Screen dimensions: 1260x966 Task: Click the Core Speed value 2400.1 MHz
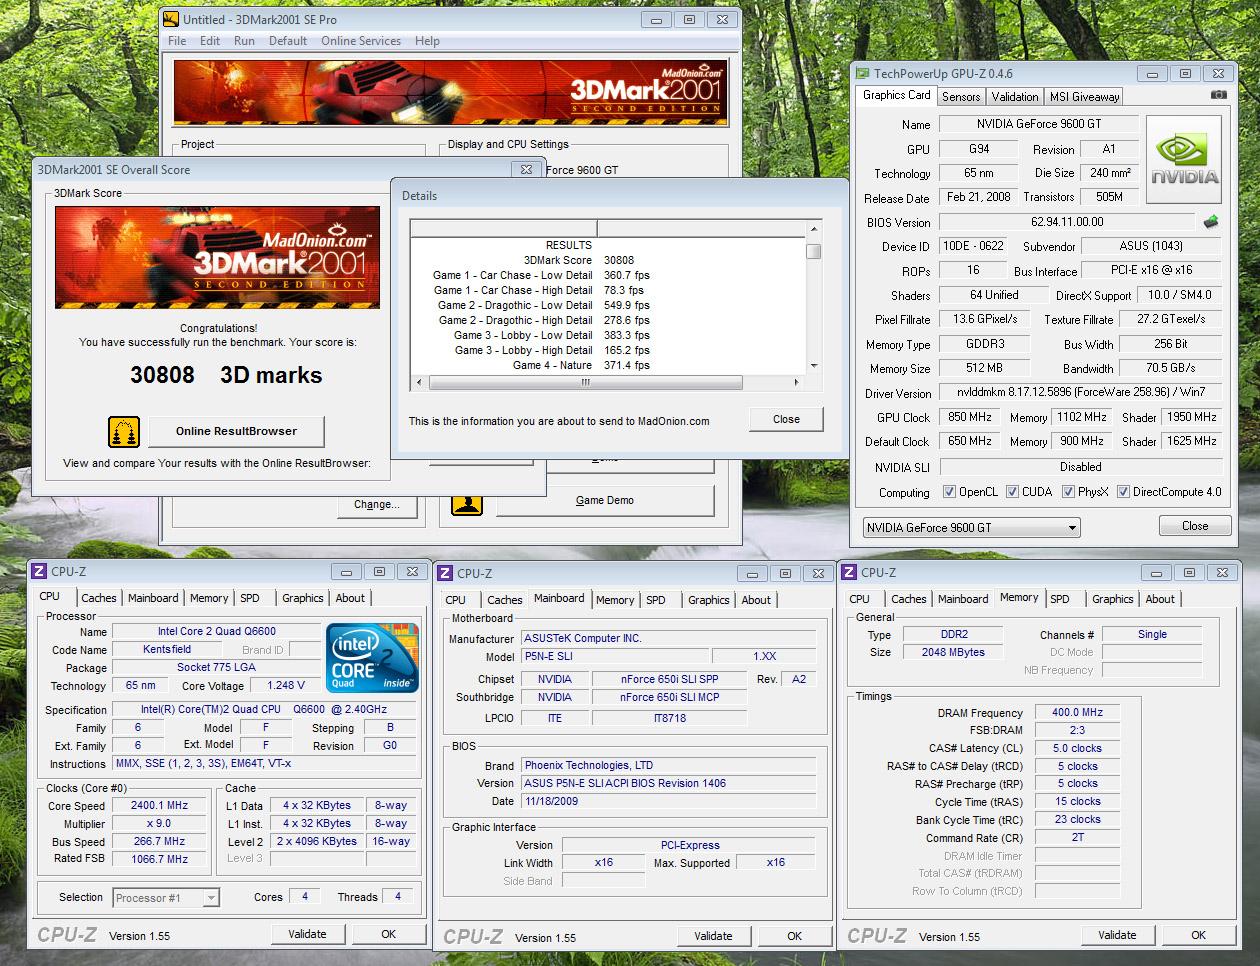tap(160, 806)
